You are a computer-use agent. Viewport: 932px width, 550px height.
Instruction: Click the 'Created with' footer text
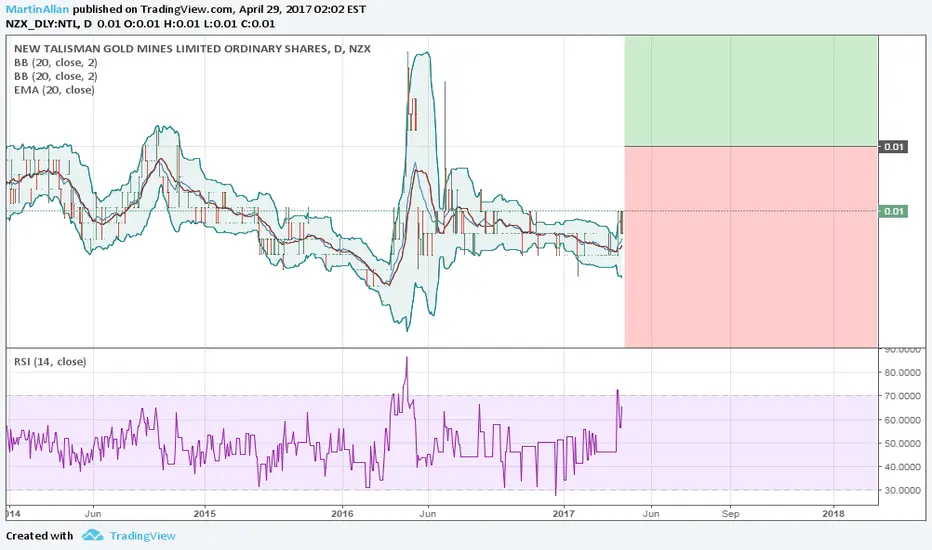(39, 536)
